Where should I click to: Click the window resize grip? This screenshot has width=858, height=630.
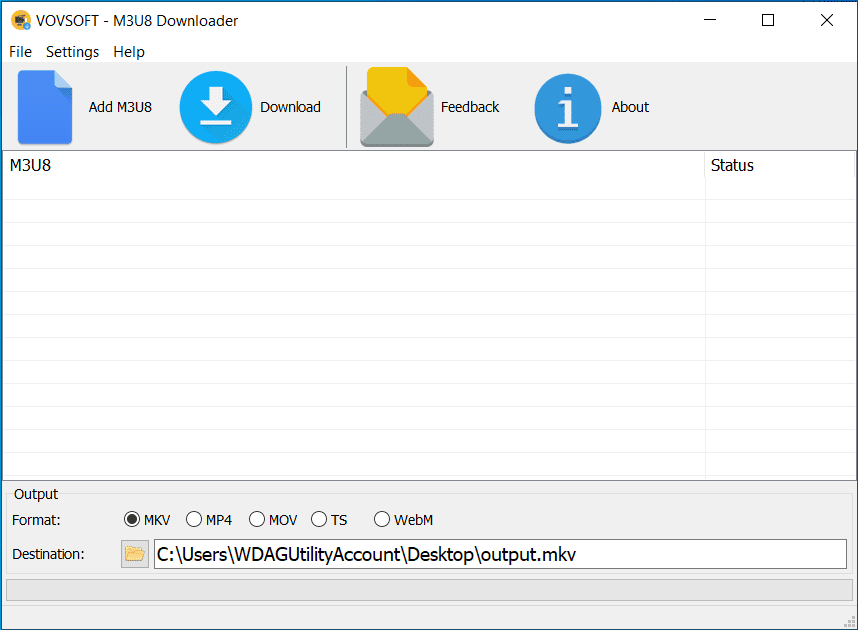point(849,621)
